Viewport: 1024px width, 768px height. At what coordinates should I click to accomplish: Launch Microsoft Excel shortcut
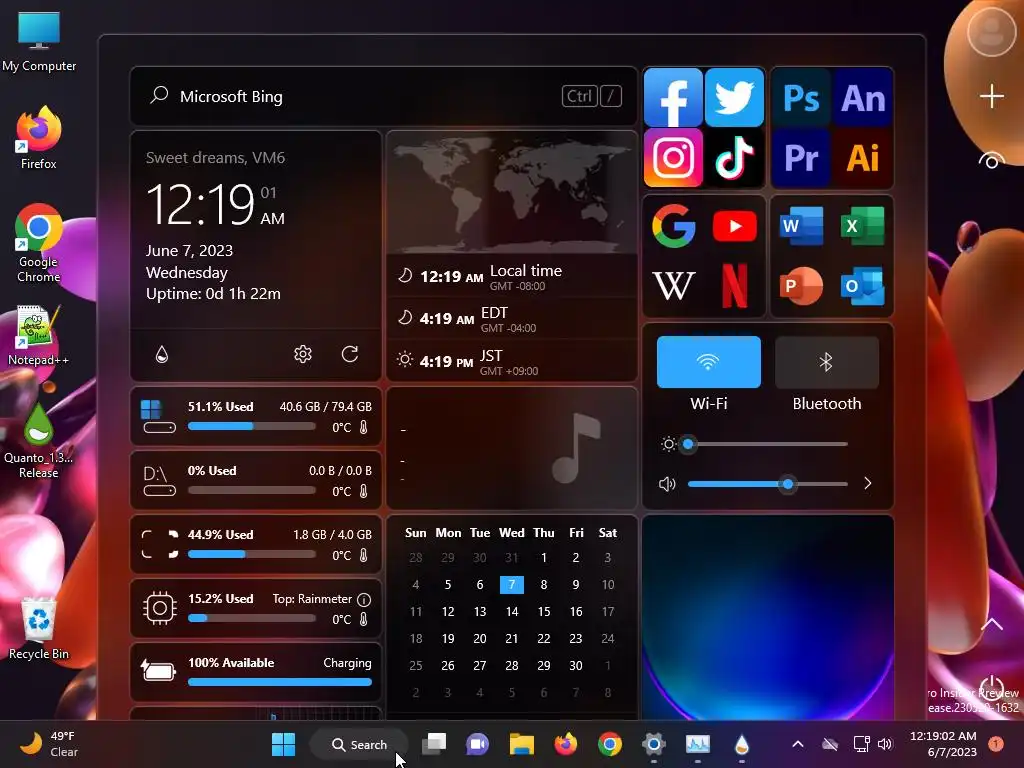(x=863, y=226)
